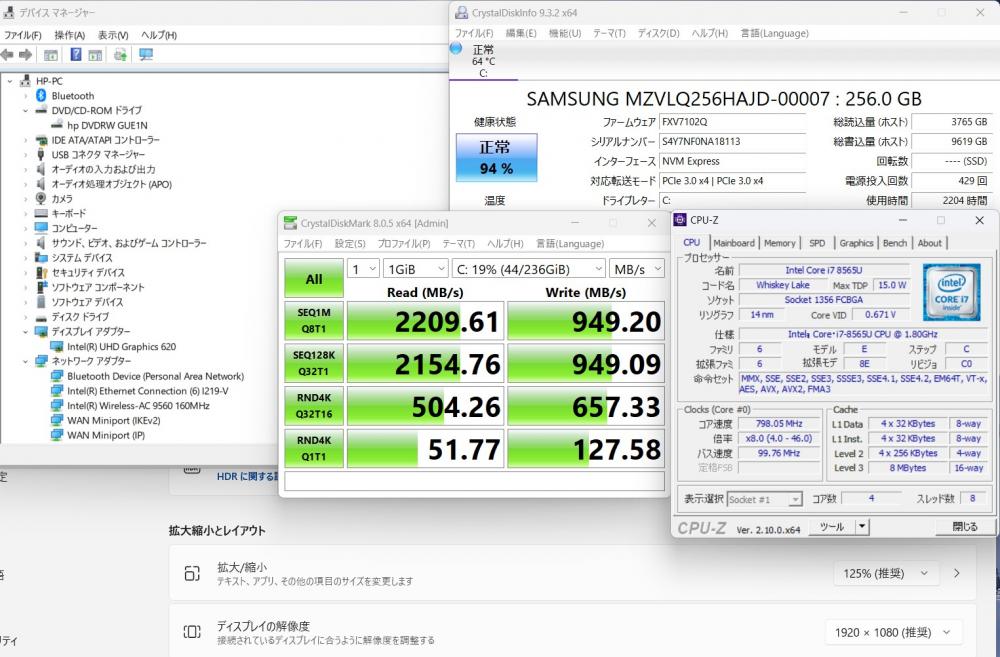Open the プロファイル(P) menu in CrystalDiskMark
This screenshot has width=1000, height=657.
(404, 244)
